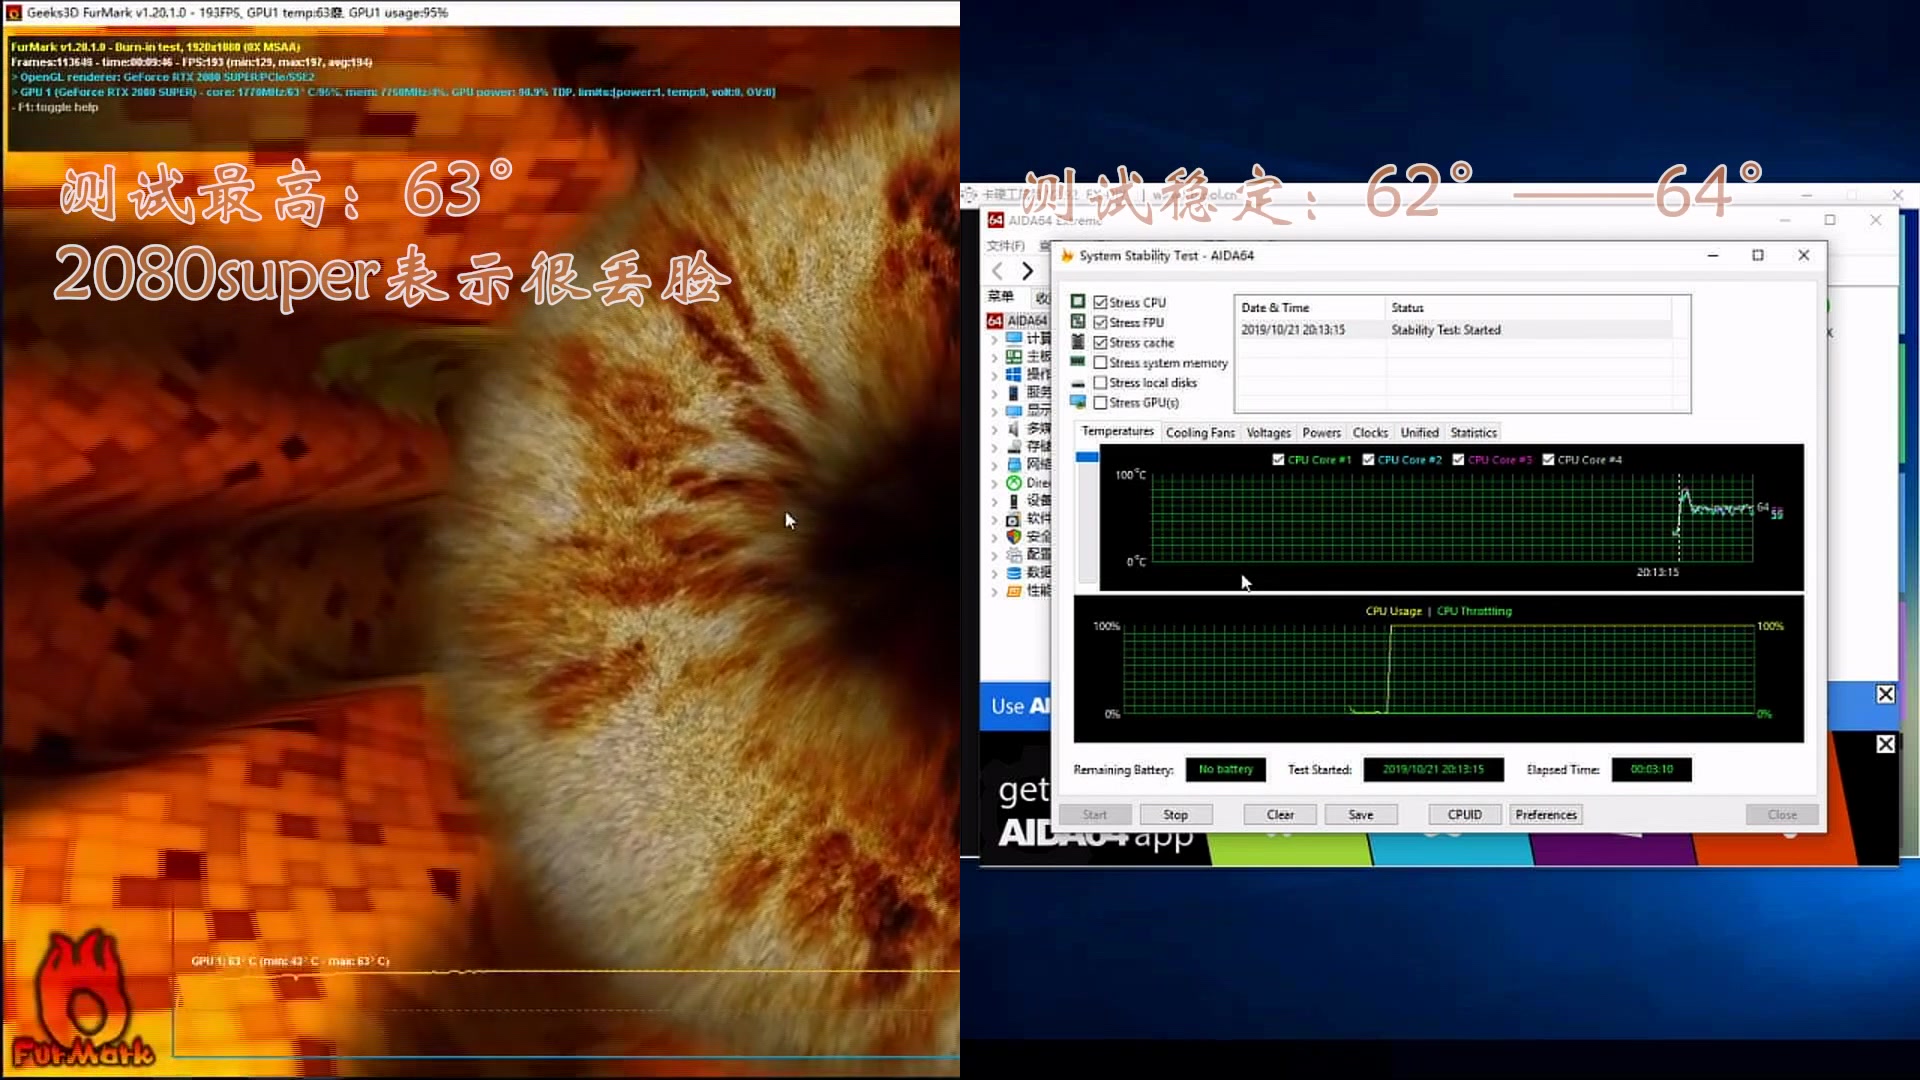Uncheck the Stress FPU checkbox
The width and height of the screenshot is (1920, 1080).
[x=1100, y=322]
